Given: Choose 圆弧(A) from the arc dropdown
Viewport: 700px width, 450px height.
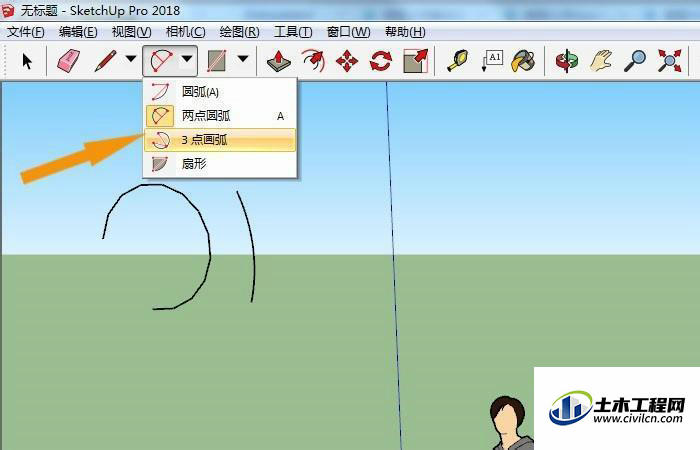Looking at the screenshot, I should pyautogui.click(x=220, y=92).
